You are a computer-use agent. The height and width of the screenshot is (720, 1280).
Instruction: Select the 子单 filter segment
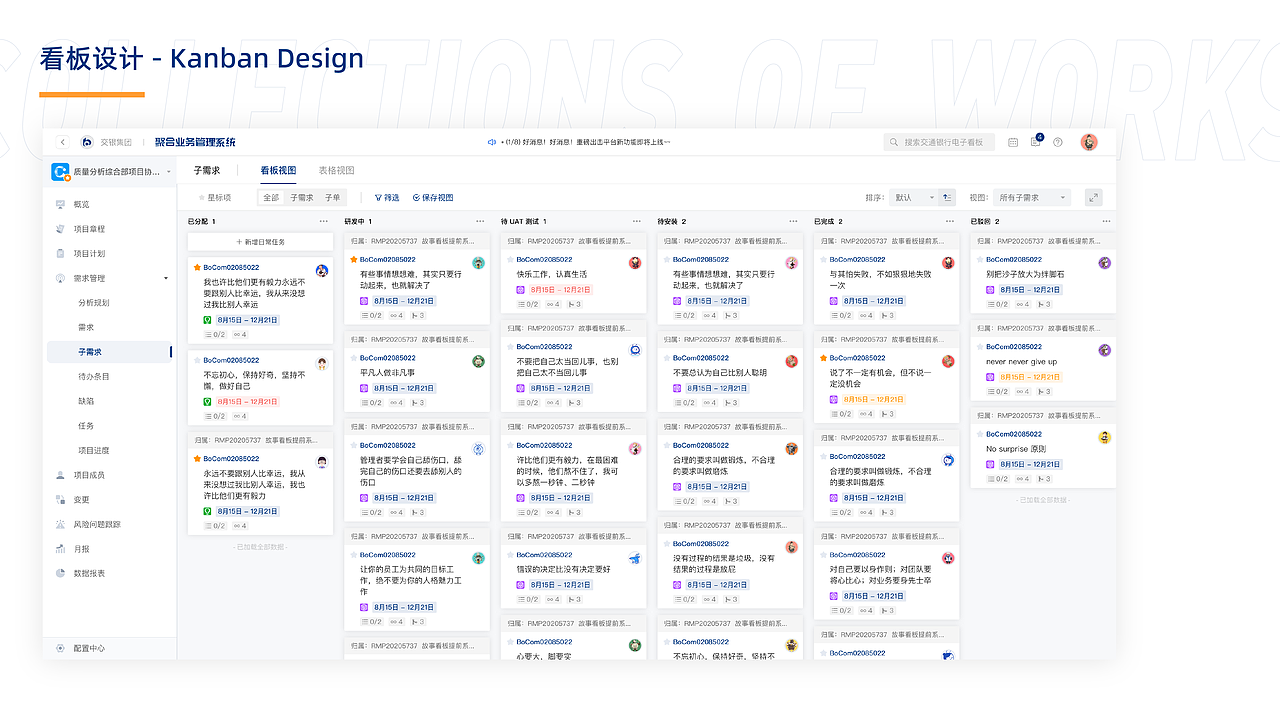click(x=332, y=198)
